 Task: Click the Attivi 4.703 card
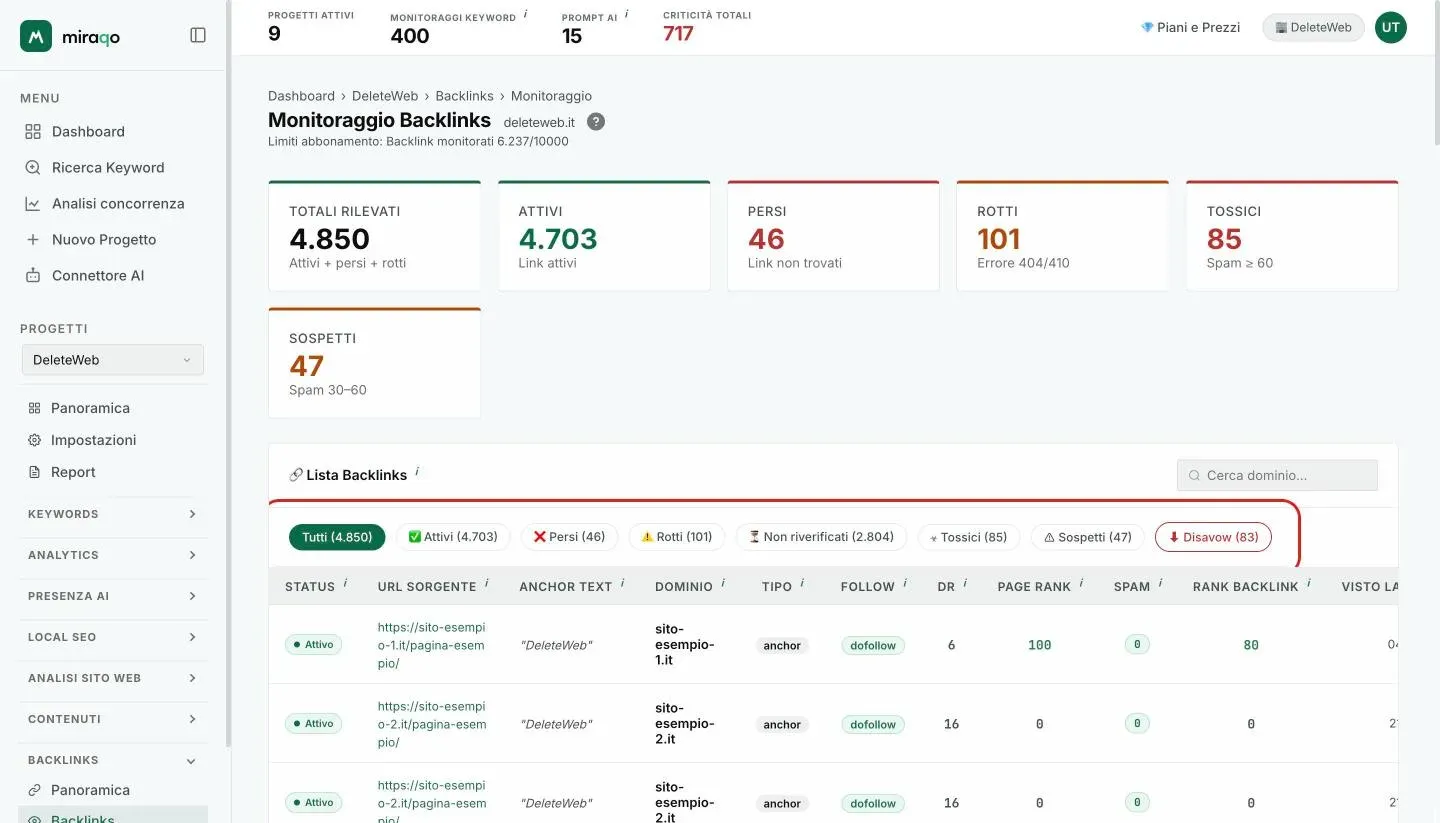[x=604, y=236]
